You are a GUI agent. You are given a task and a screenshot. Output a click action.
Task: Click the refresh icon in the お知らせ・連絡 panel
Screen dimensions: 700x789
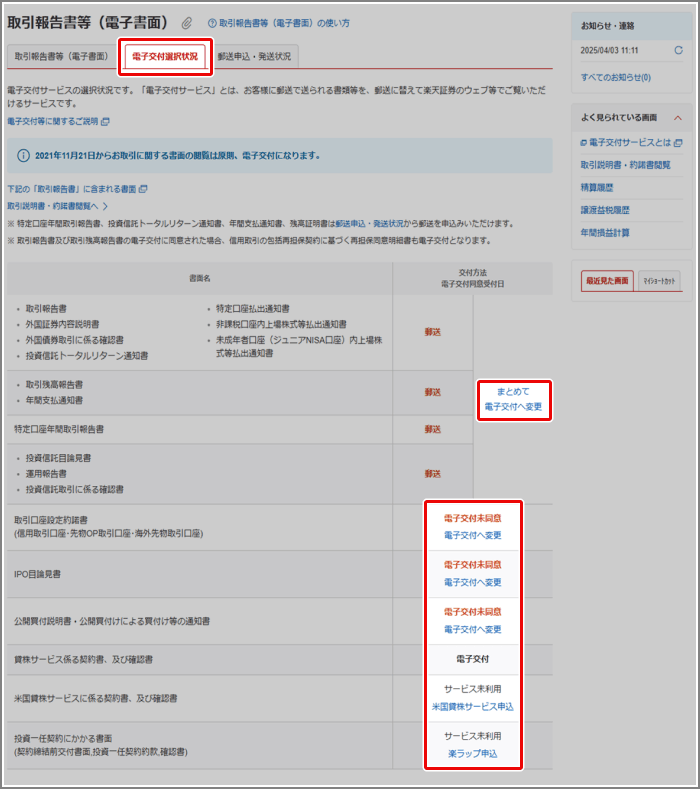[679, 50]
